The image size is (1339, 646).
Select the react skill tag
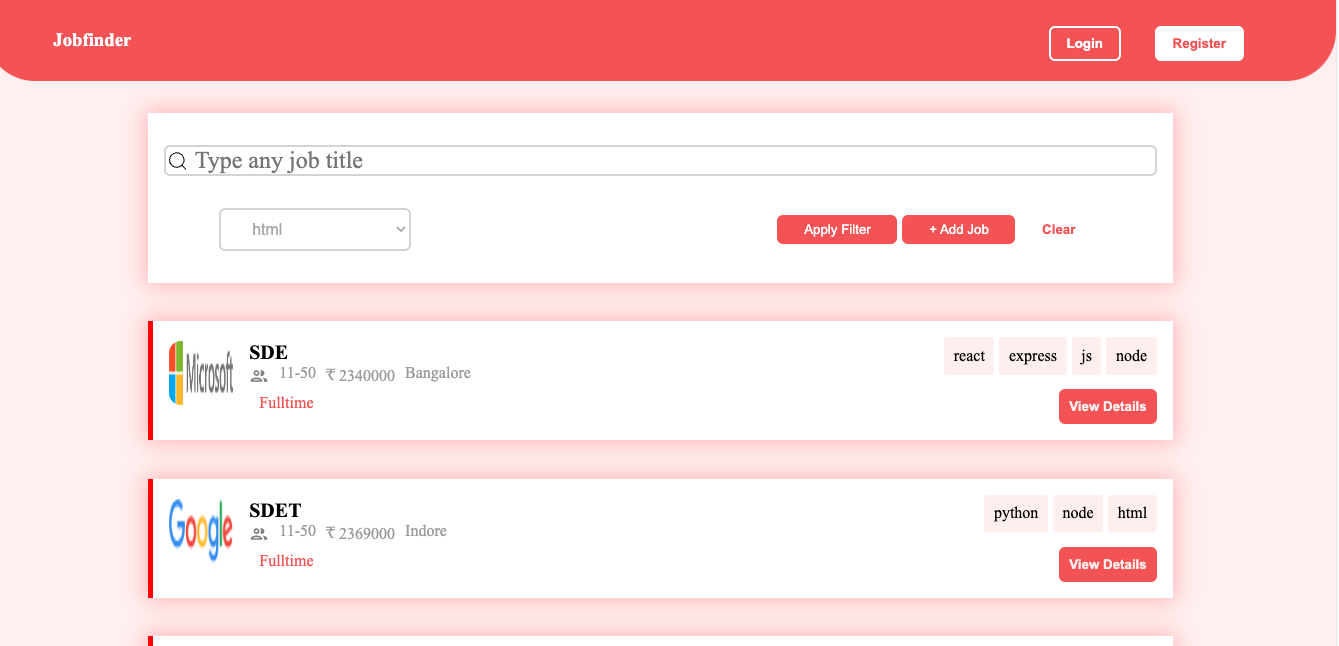(969, 356)
